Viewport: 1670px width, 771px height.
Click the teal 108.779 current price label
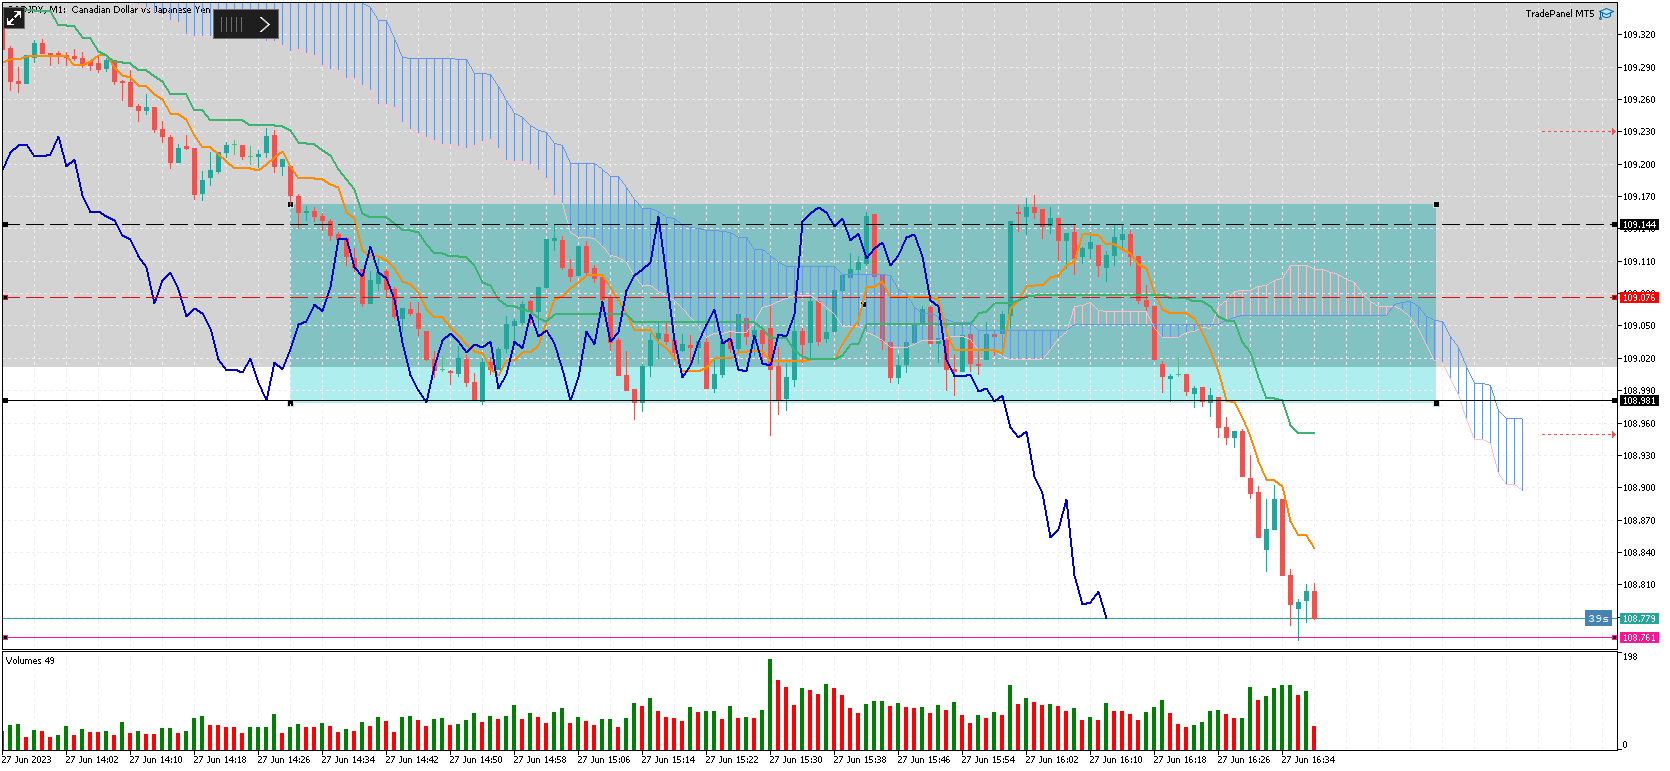click(1639, 619)
